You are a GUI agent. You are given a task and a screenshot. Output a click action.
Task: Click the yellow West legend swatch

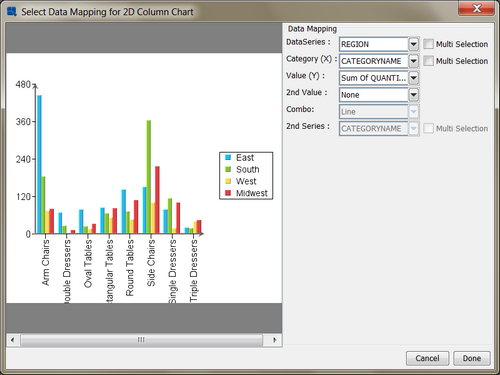coord(228,181)
